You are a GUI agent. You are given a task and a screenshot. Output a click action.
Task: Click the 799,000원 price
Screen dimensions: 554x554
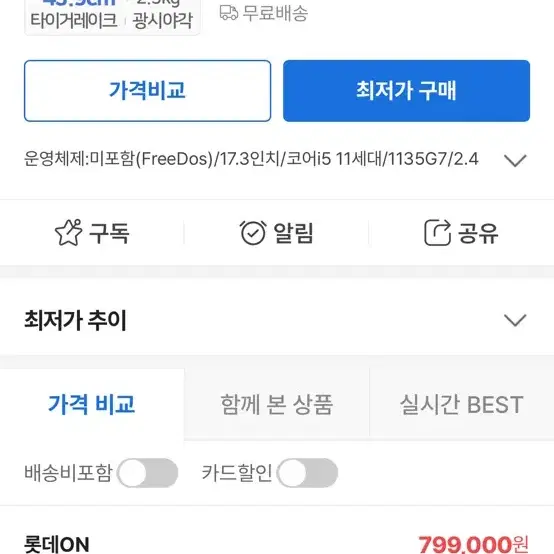[x=473, y=544]
